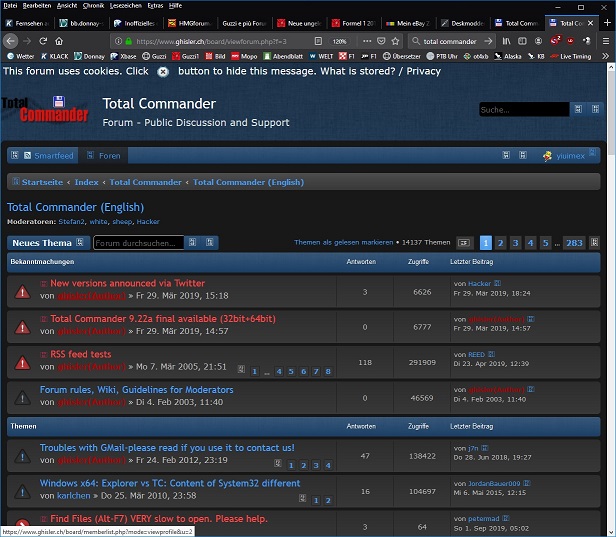Screen dimensions: 616x537
Task: Open the Lesezeichen menu
Action: (x=126, y=5)
